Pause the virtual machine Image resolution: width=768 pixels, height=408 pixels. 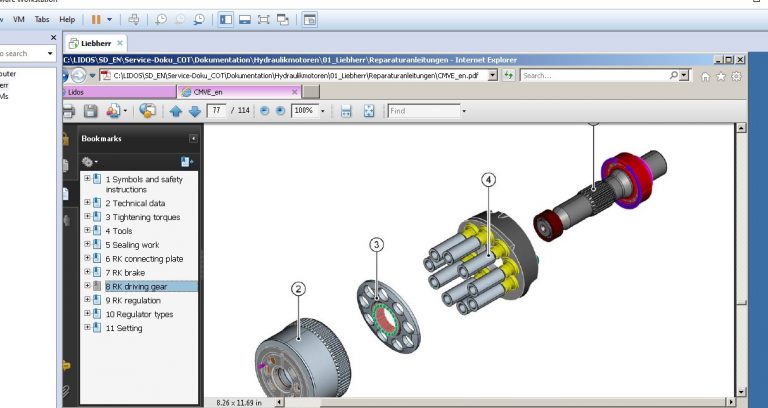tap(96, 20)
